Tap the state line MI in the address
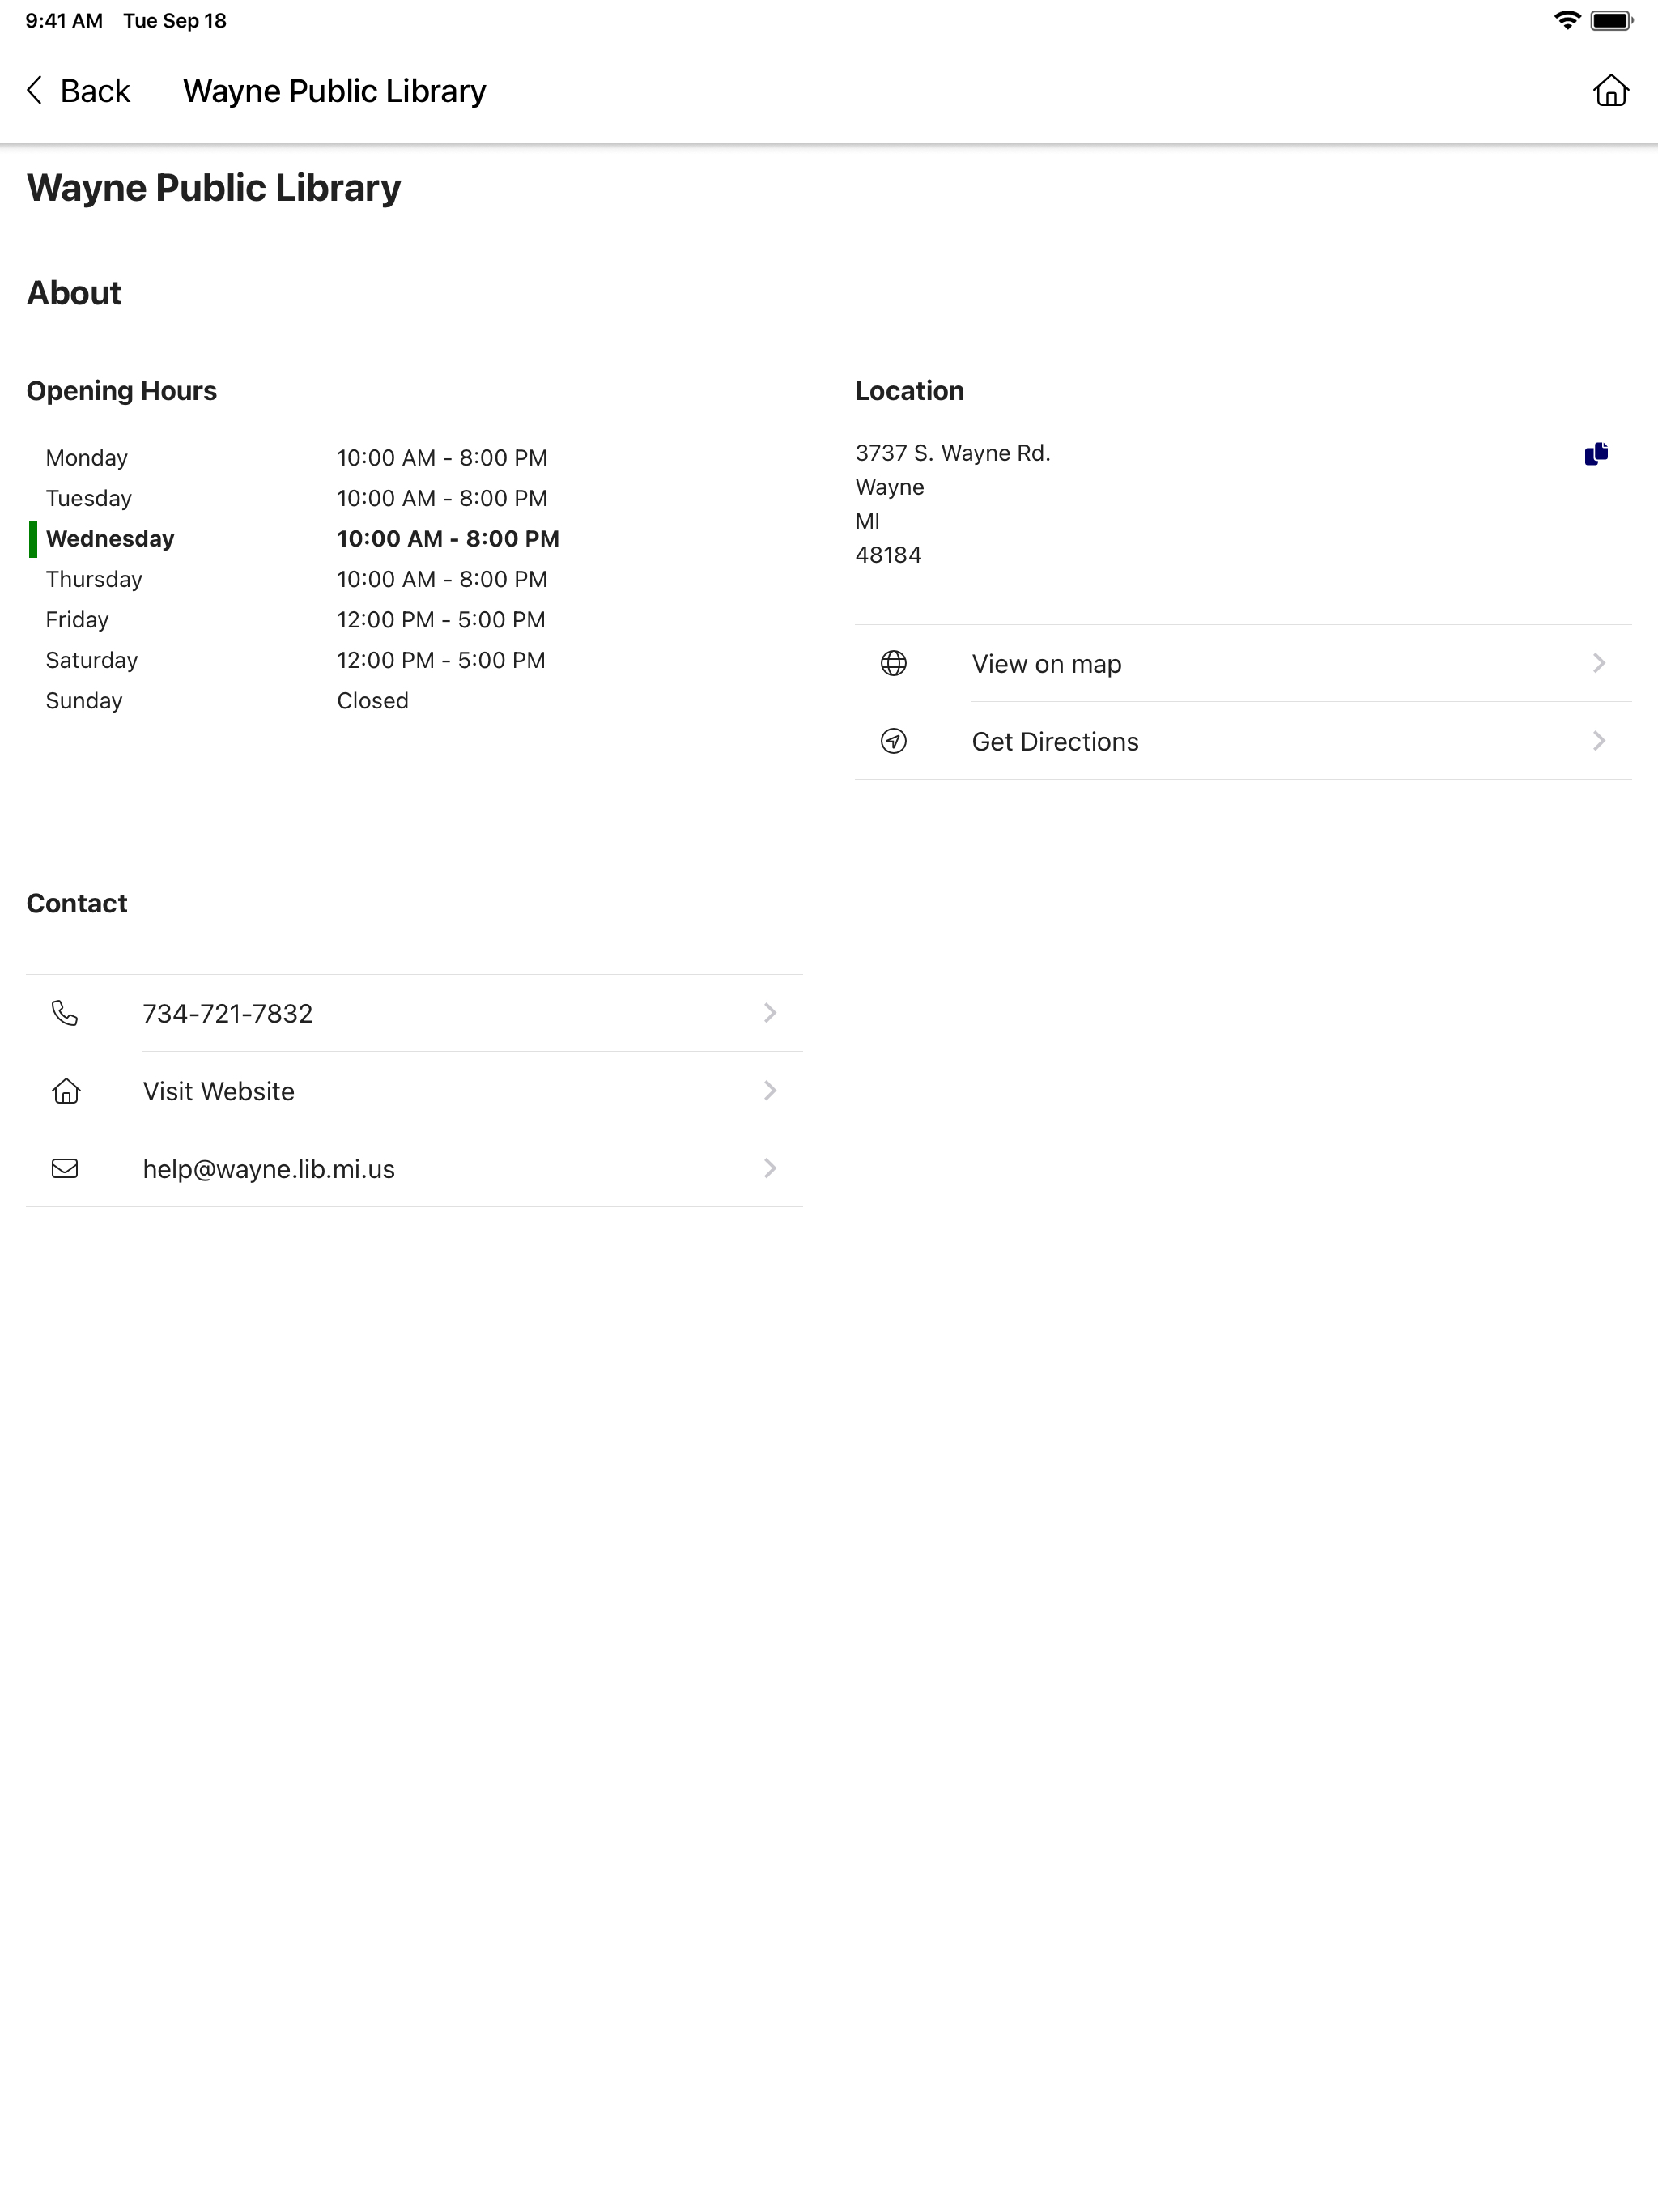Viewport: 1658px width, 2212px height. 868,521
